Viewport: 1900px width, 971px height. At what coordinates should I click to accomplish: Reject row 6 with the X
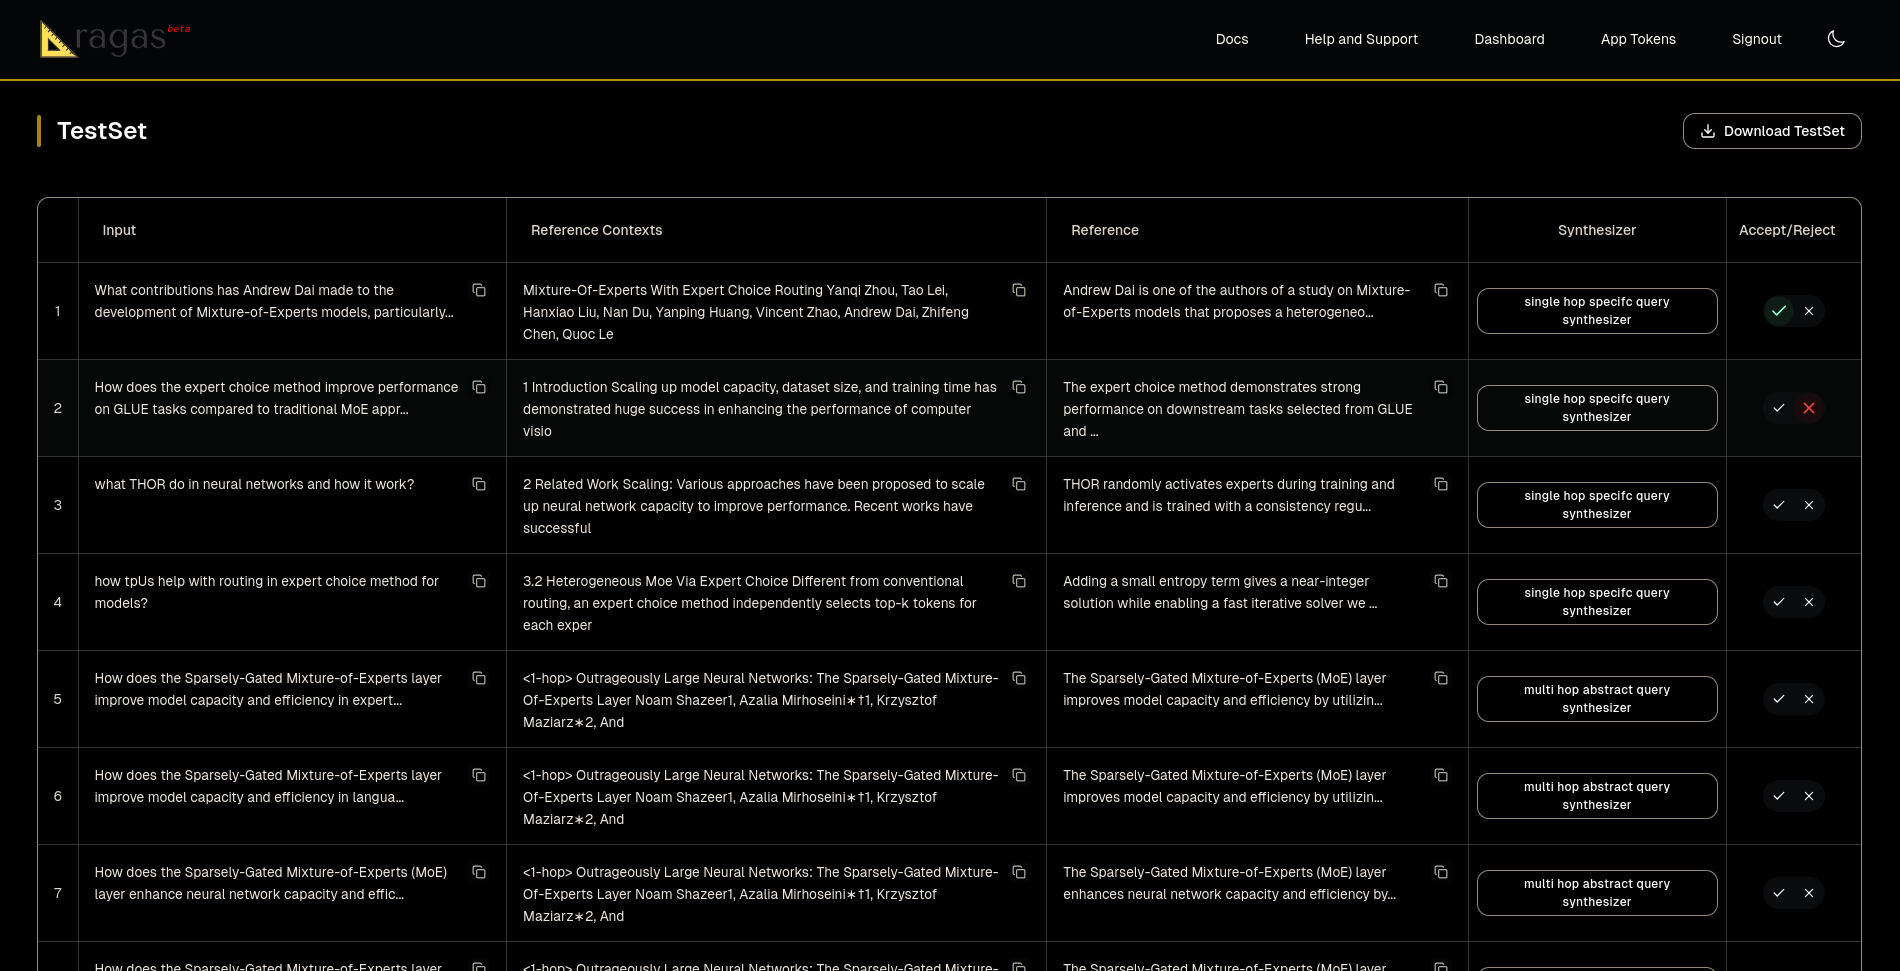click(1809, 796)
